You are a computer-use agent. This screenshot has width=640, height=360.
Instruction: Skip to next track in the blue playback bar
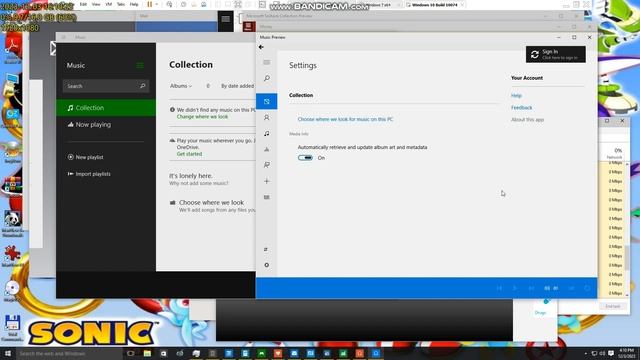tap(531, 288)
